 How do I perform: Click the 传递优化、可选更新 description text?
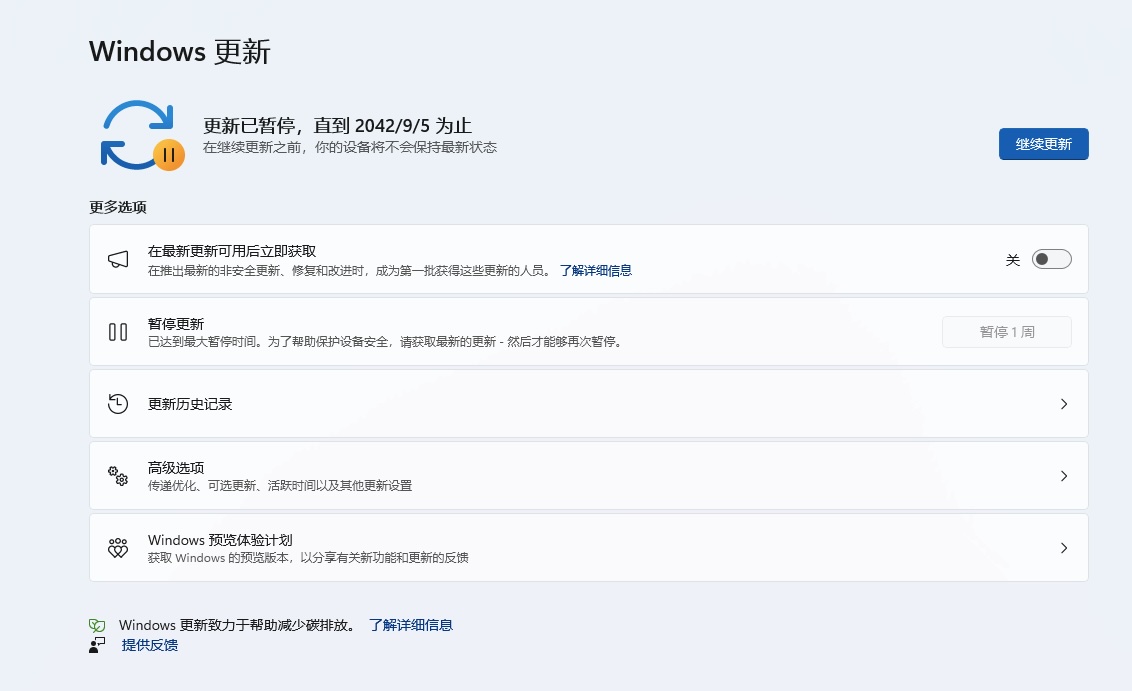coord(280,486)
